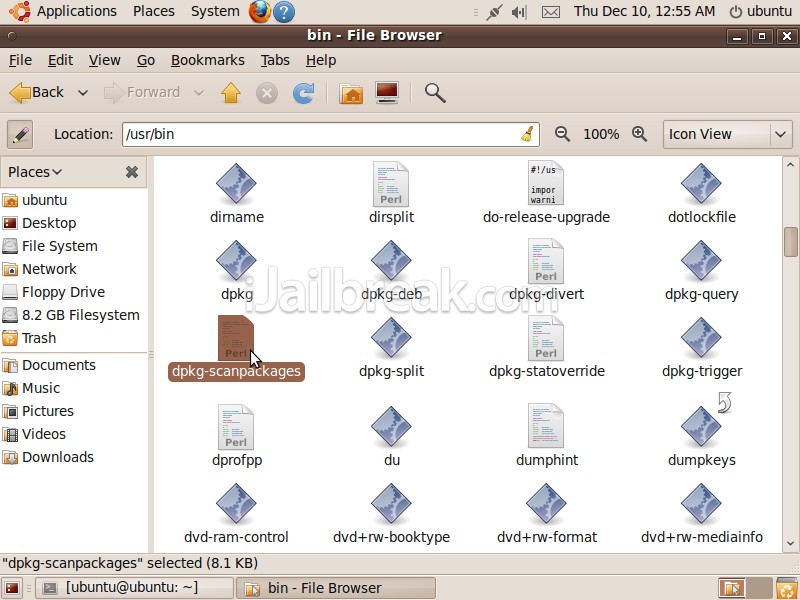Zoom out using the minus magnifier
Screen dimensions: 800x600
562,134
